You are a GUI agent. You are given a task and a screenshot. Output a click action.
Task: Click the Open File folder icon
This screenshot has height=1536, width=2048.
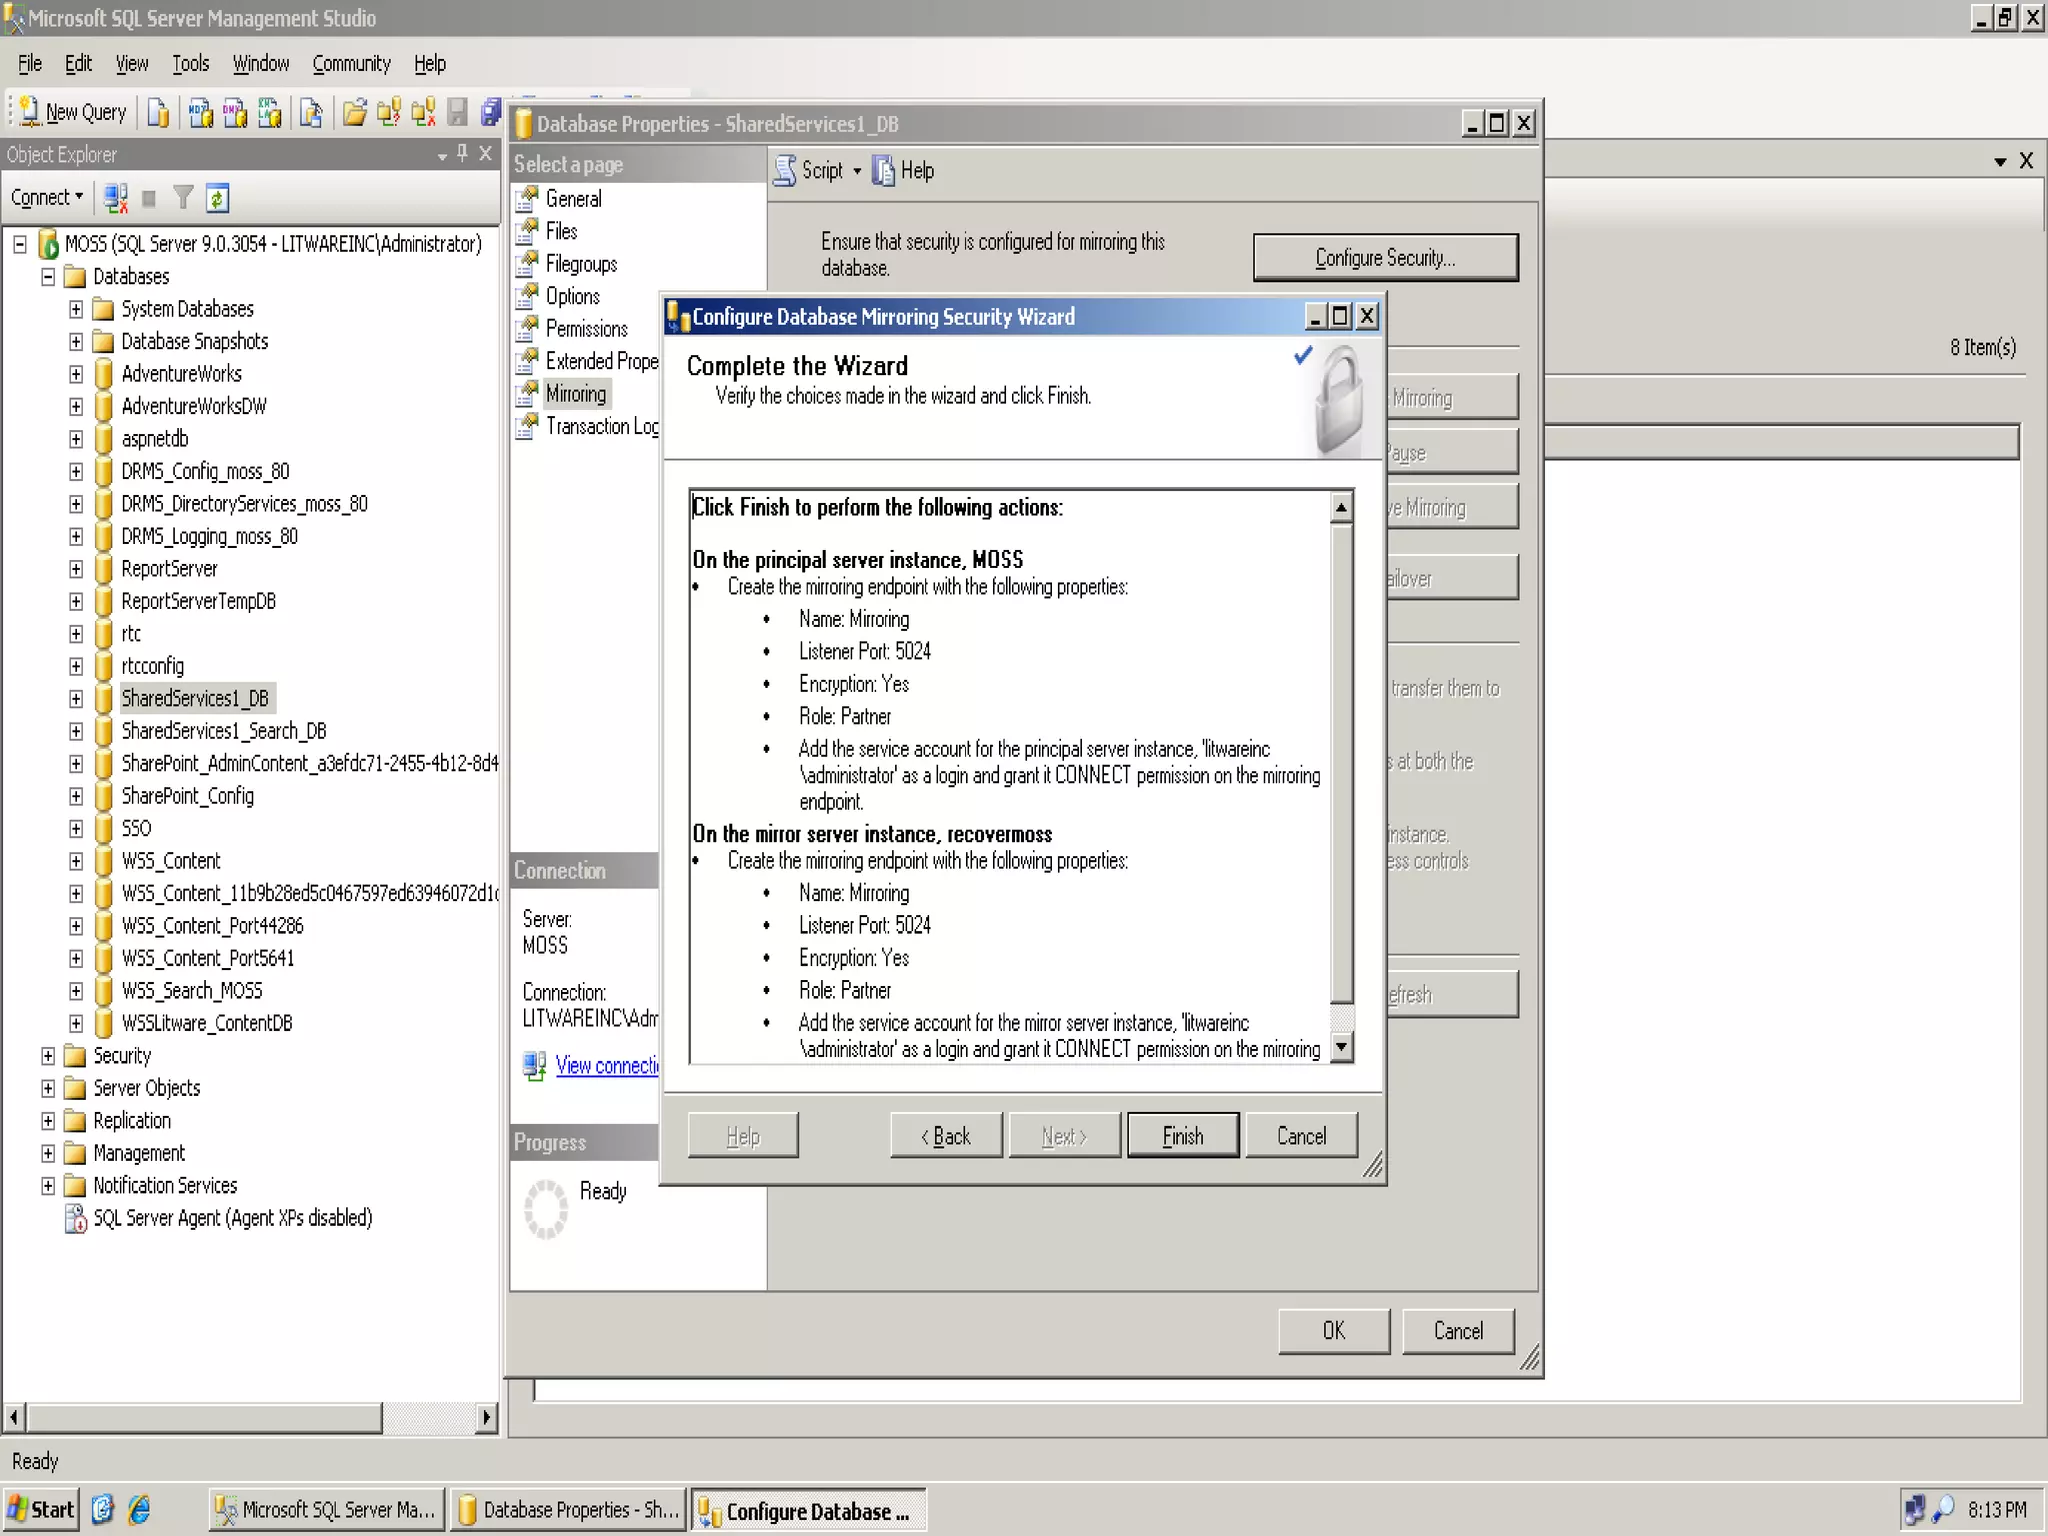click(x=353, y=112)
